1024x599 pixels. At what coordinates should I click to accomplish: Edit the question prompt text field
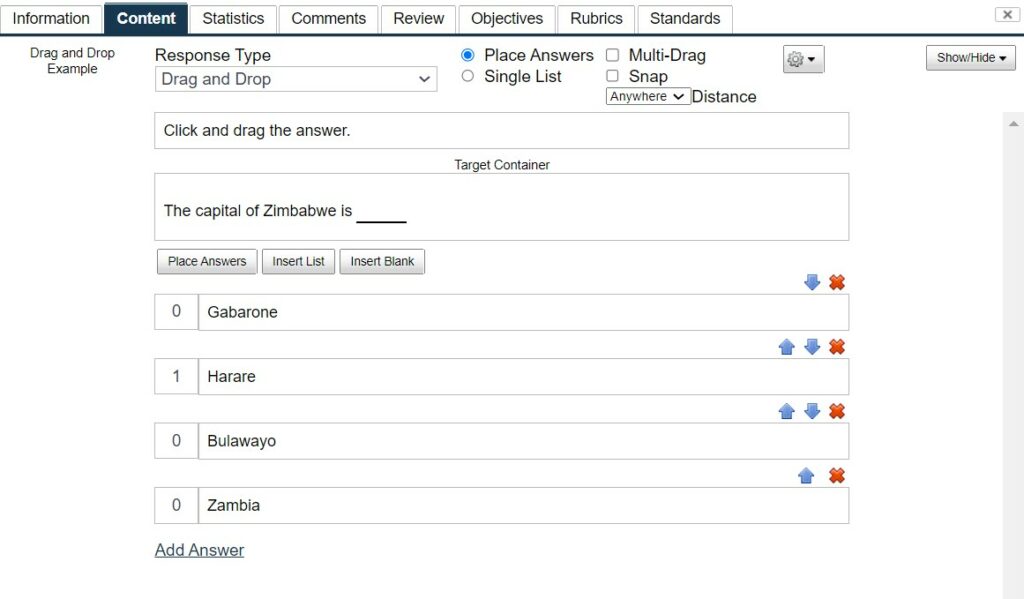click(502, 131)
